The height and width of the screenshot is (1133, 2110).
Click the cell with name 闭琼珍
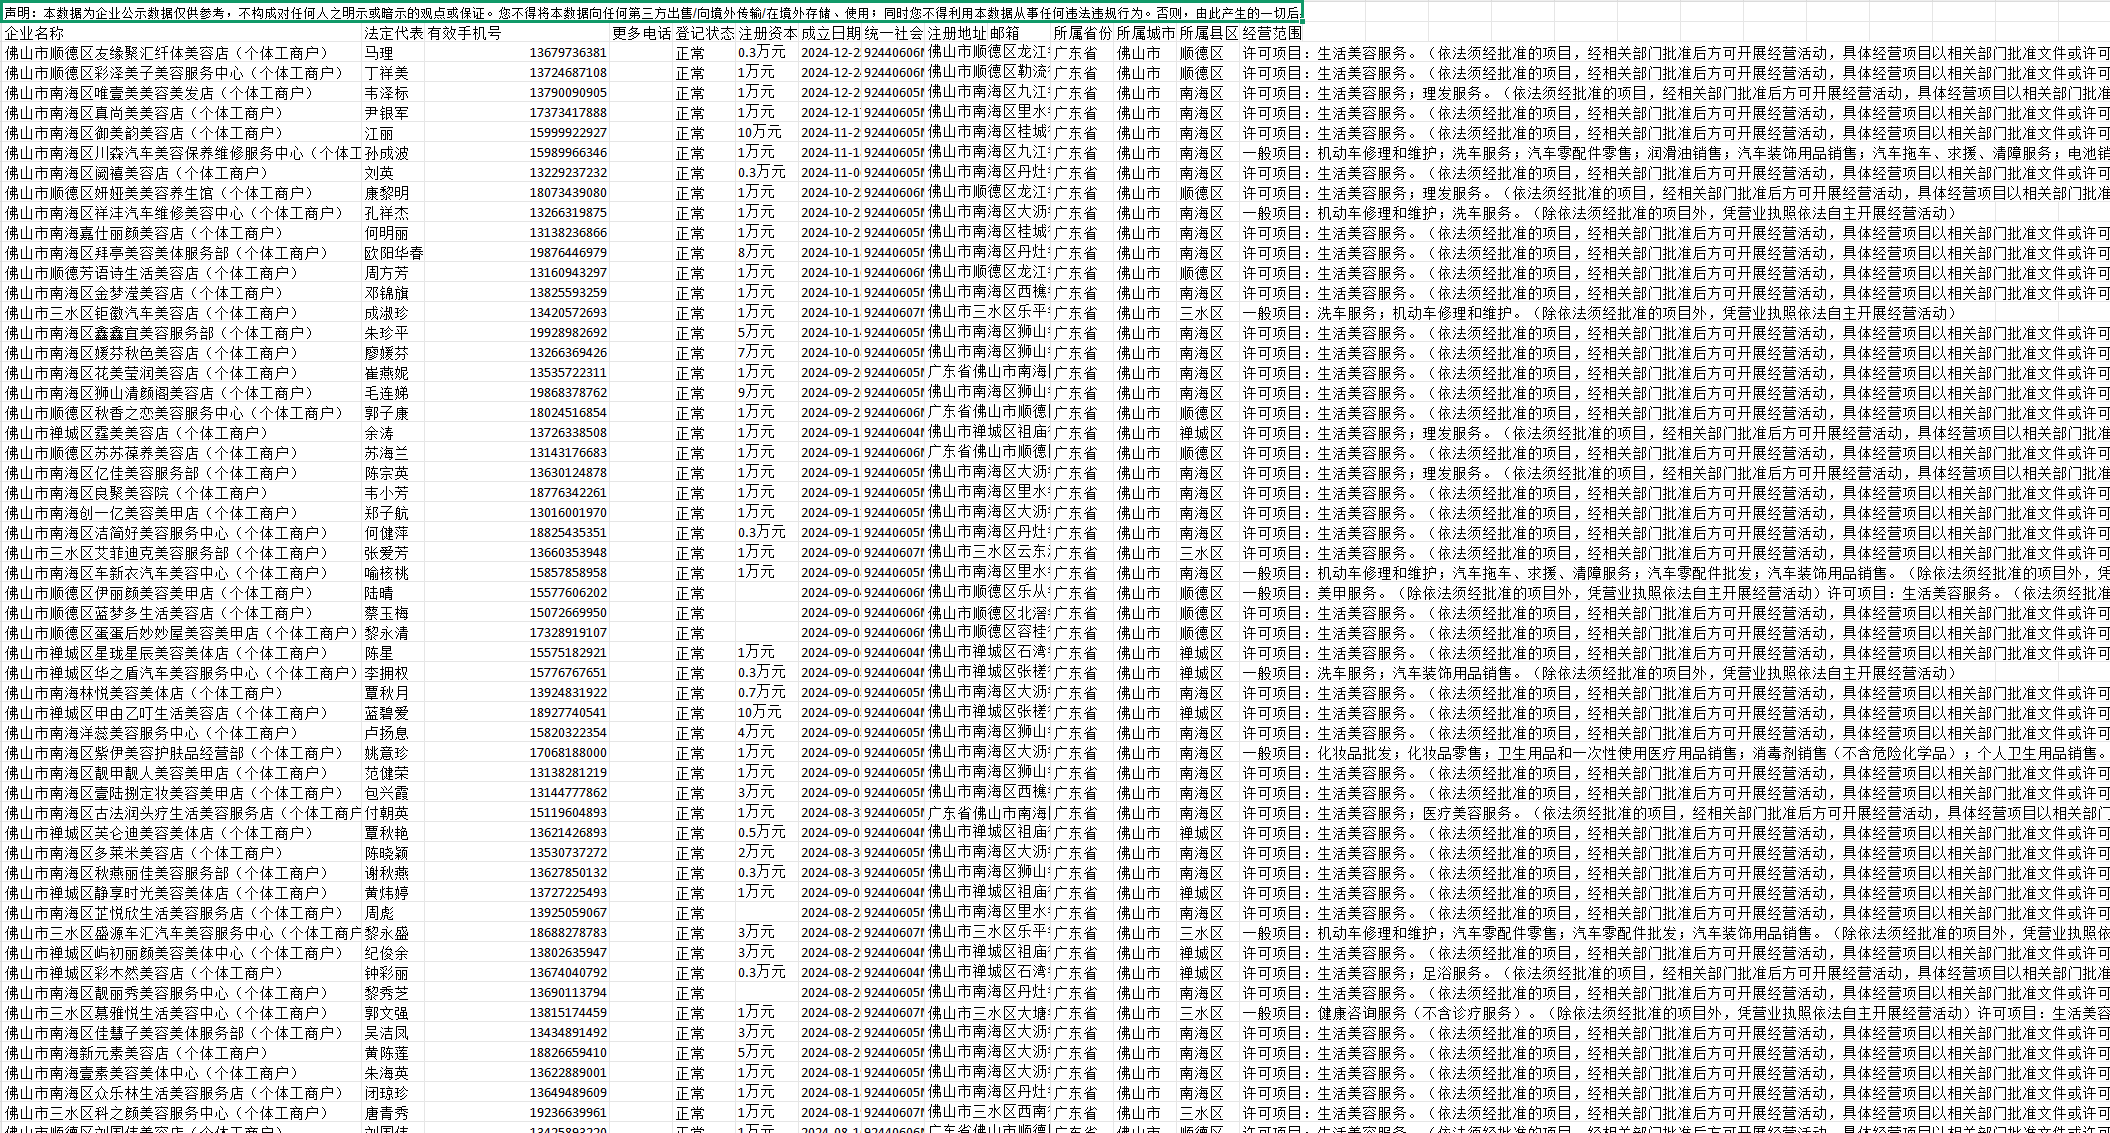click(x=386, y=1093)
